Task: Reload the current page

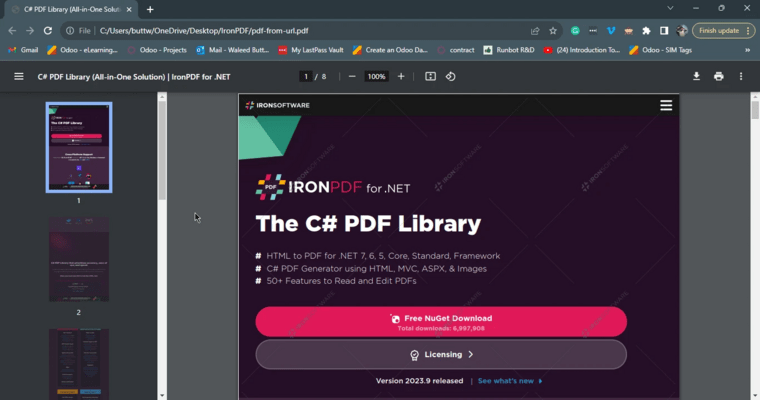Action: [48, 31]
